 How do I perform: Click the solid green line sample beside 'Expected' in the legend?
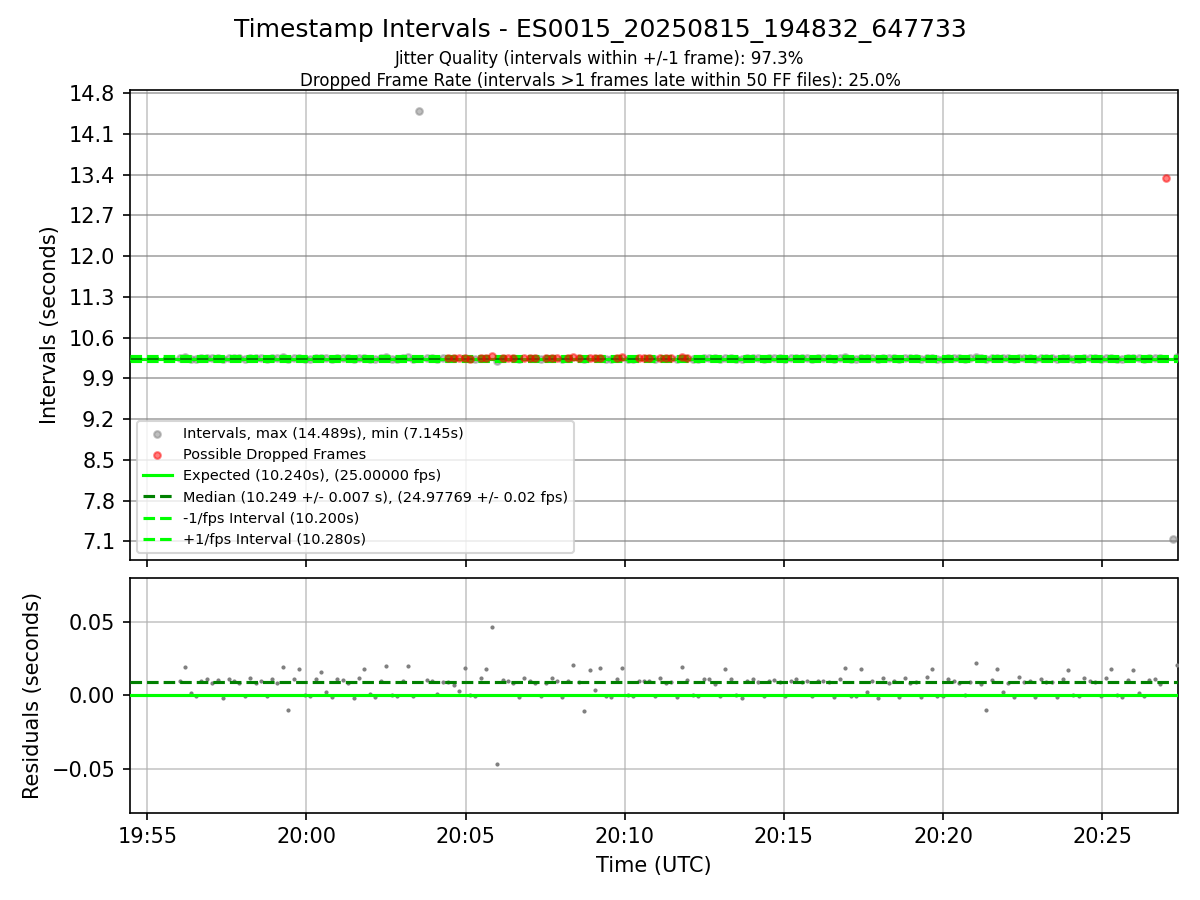point(157,476)
